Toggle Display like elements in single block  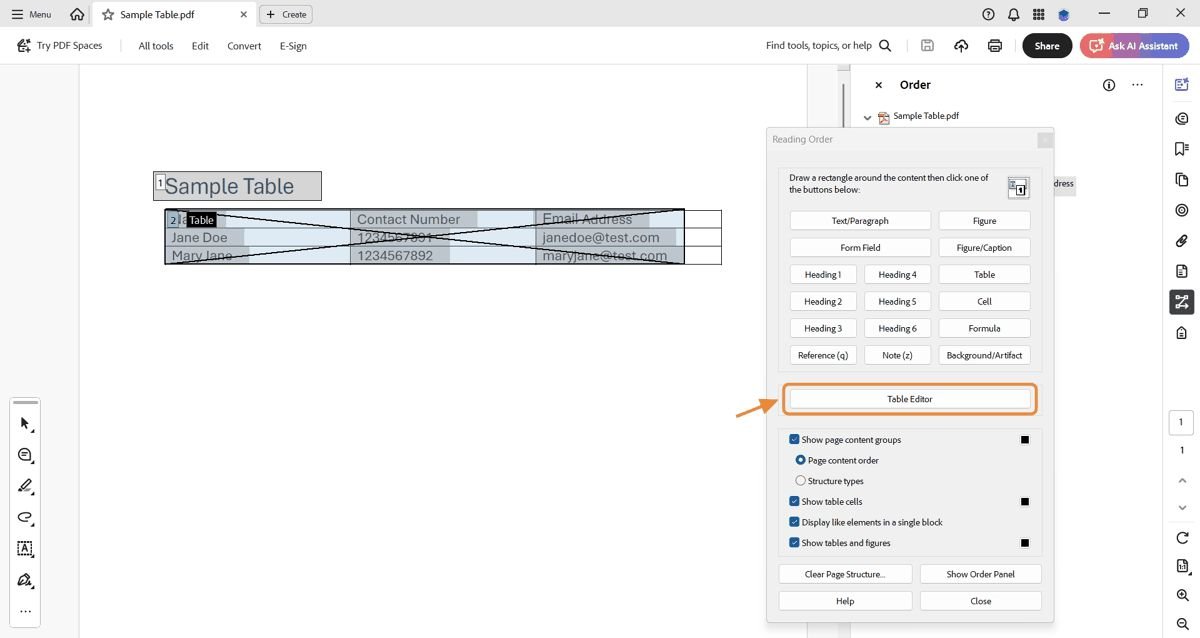794,522
